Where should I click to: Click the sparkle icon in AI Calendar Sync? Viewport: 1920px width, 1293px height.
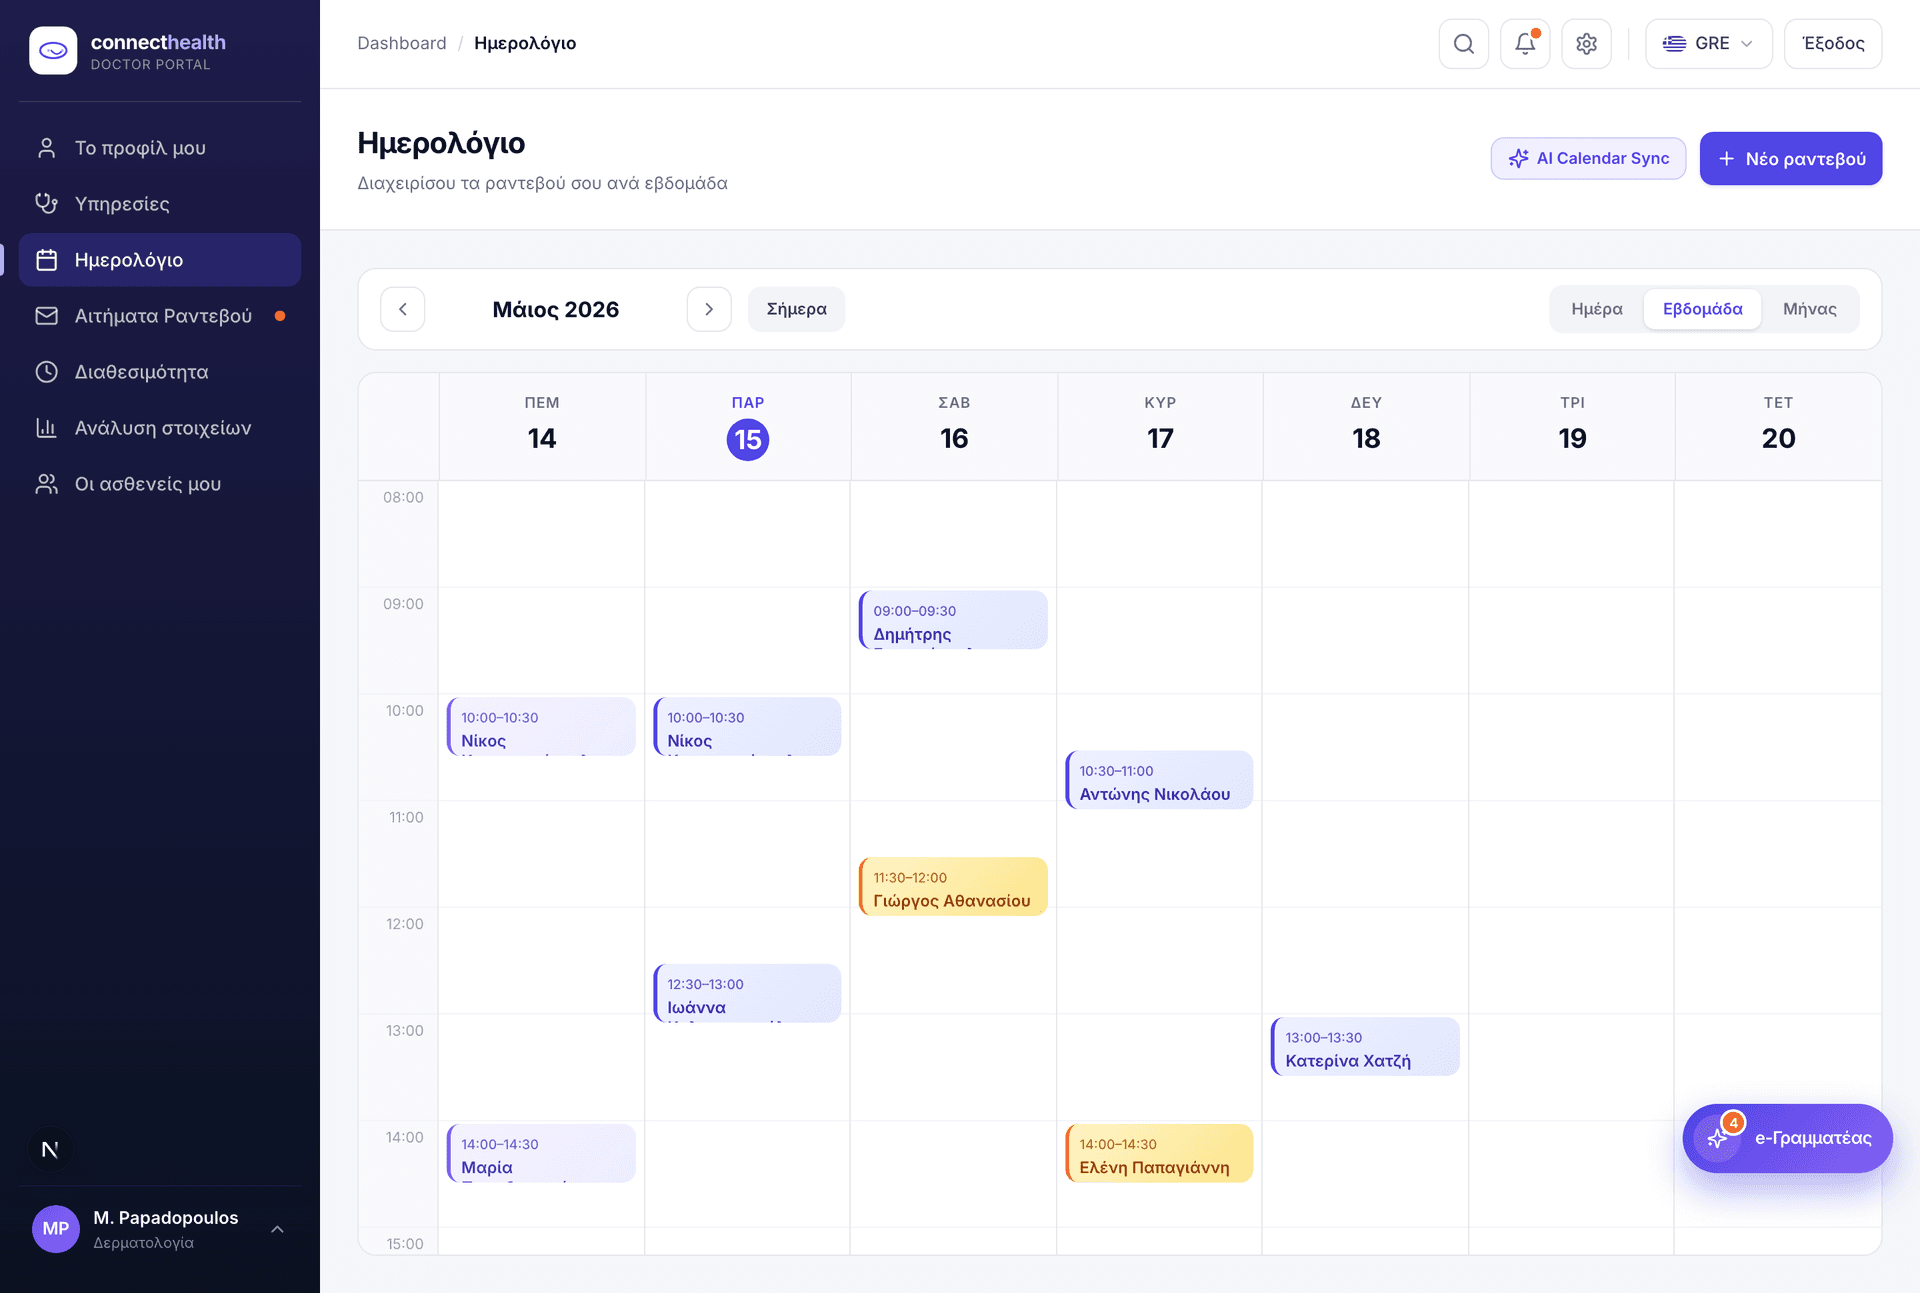point(1518,158)
